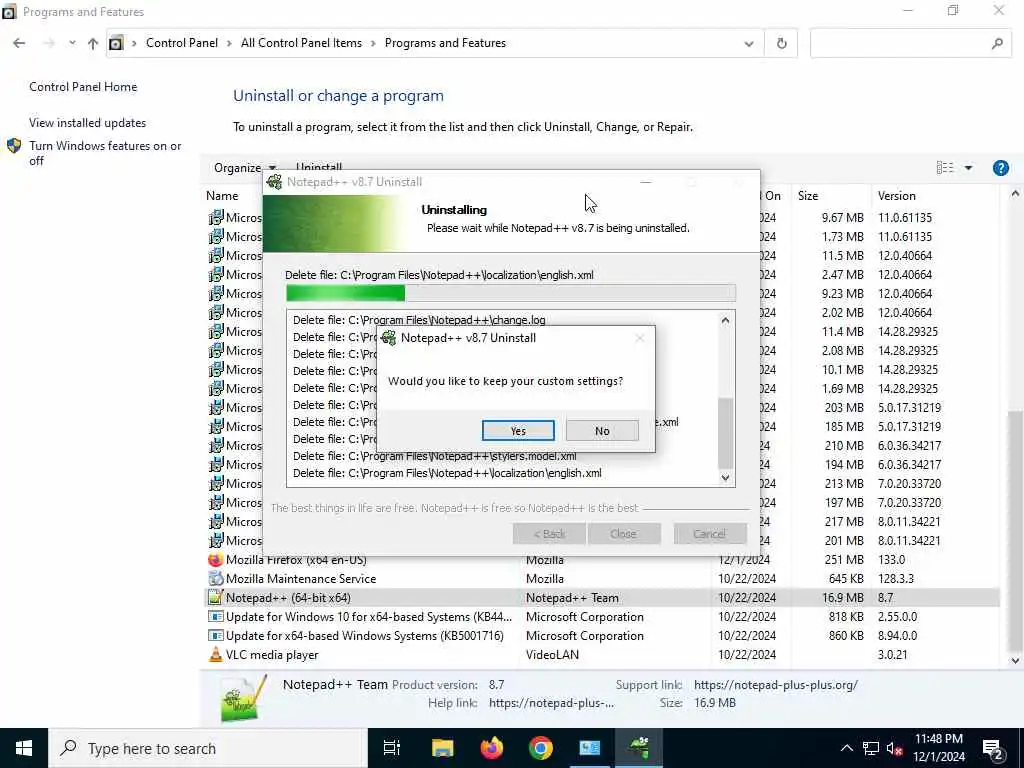Go up one level in navigation
Viewport: 1024px width, 768px height.
click(x=93, y=43)
